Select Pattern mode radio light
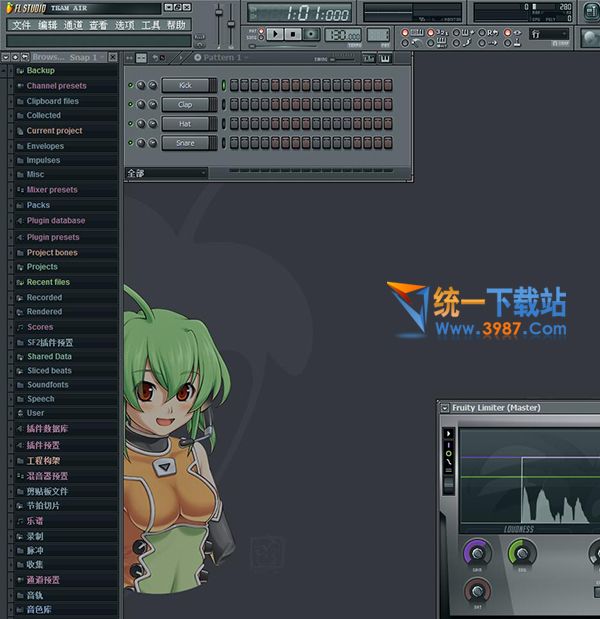600x619 pixels. pos(261,31)
